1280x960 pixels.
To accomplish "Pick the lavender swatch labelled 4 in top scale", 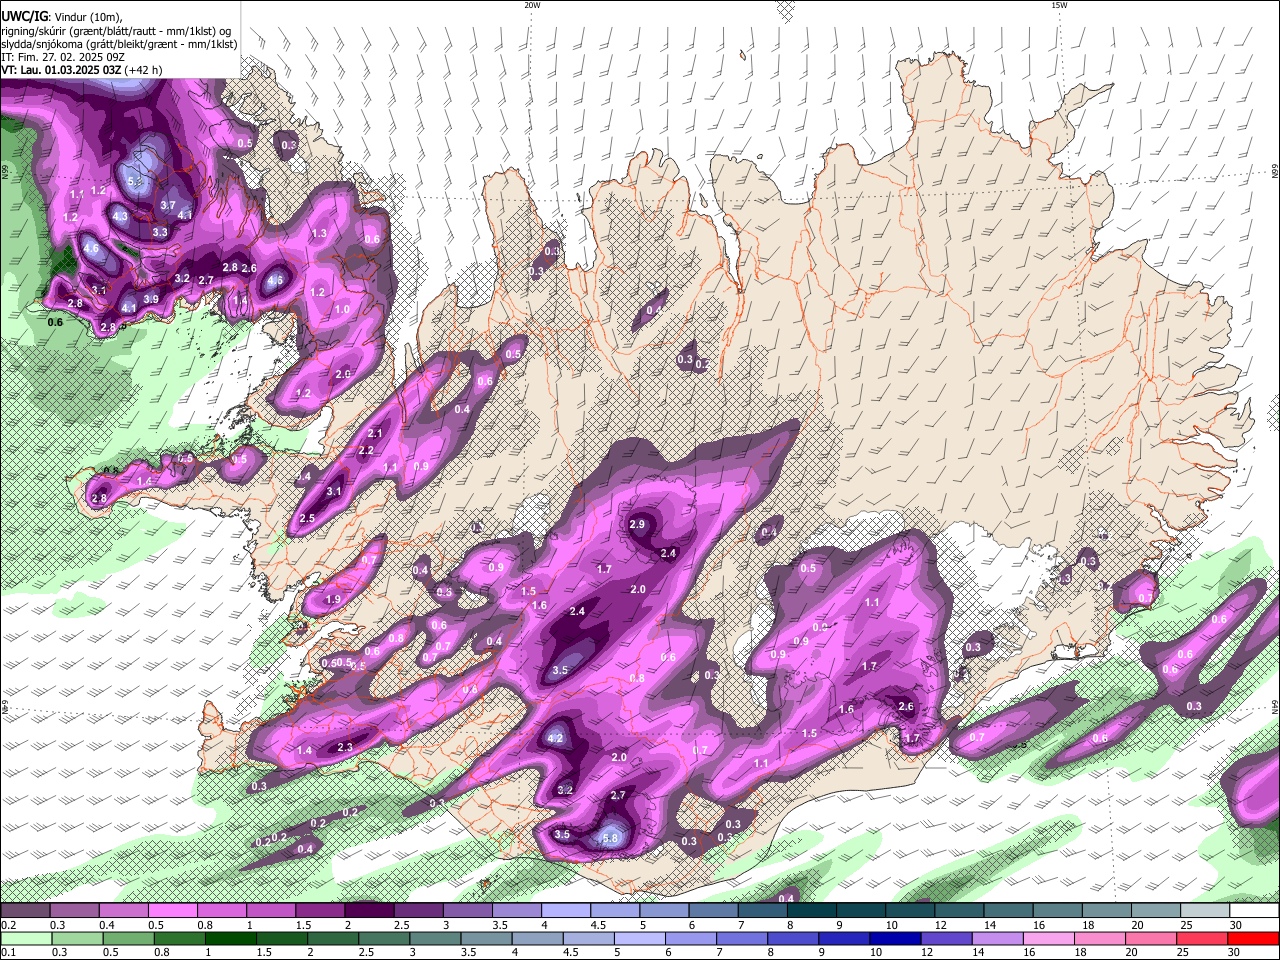I will pyautogui.click(x=567, y=911).
